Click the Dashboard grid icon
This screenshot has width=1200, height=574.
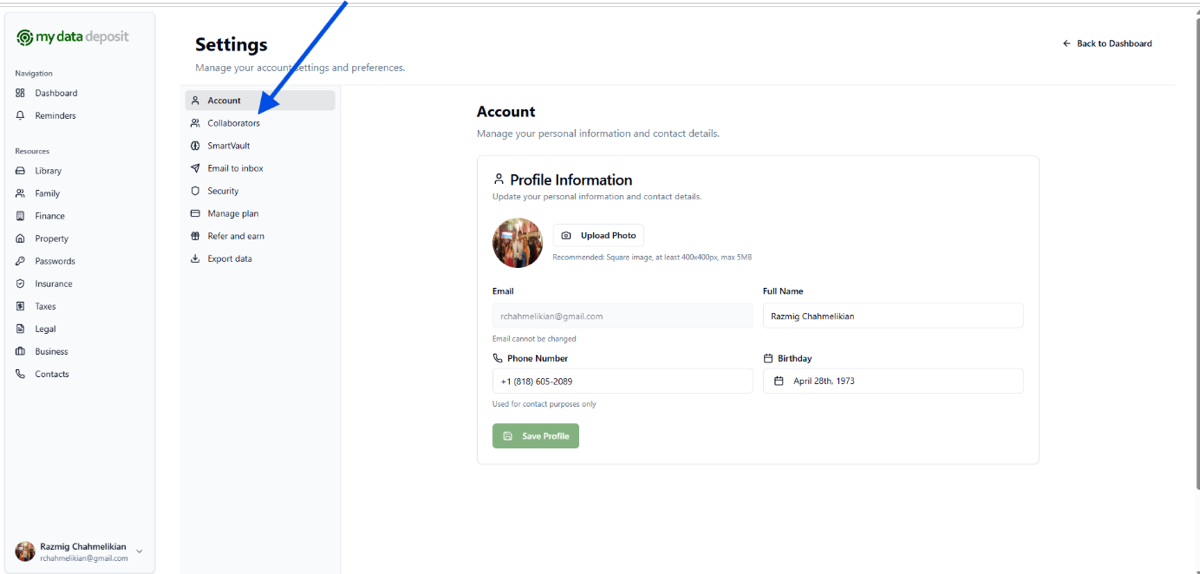point(20,93)
